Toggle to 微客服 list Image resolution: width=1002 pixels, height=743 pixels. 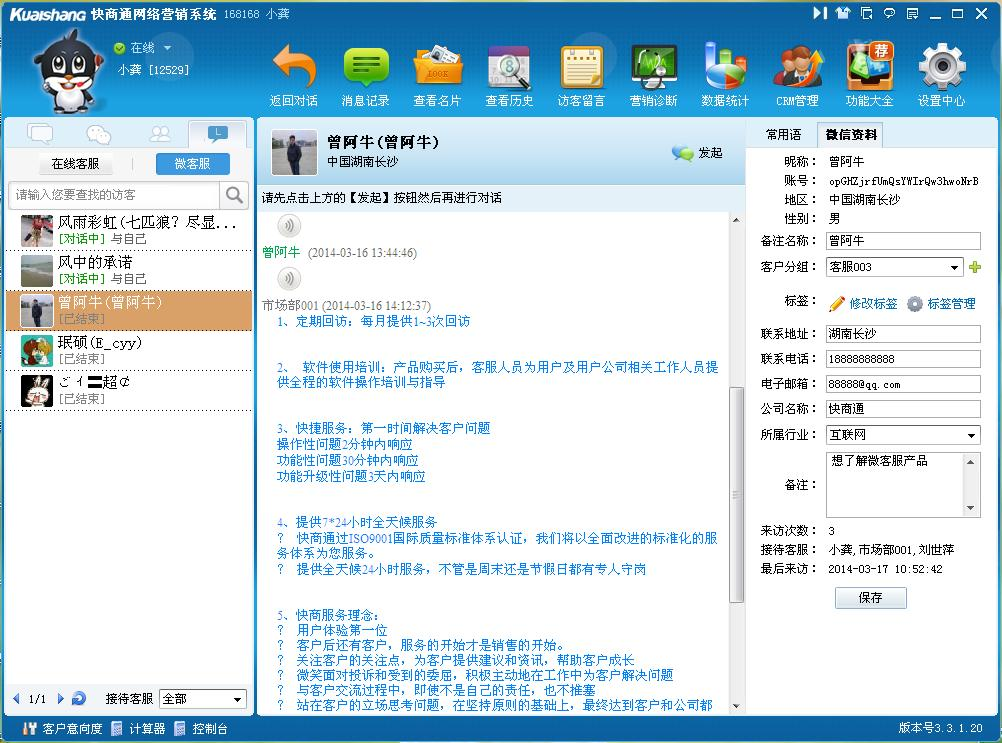192,164
